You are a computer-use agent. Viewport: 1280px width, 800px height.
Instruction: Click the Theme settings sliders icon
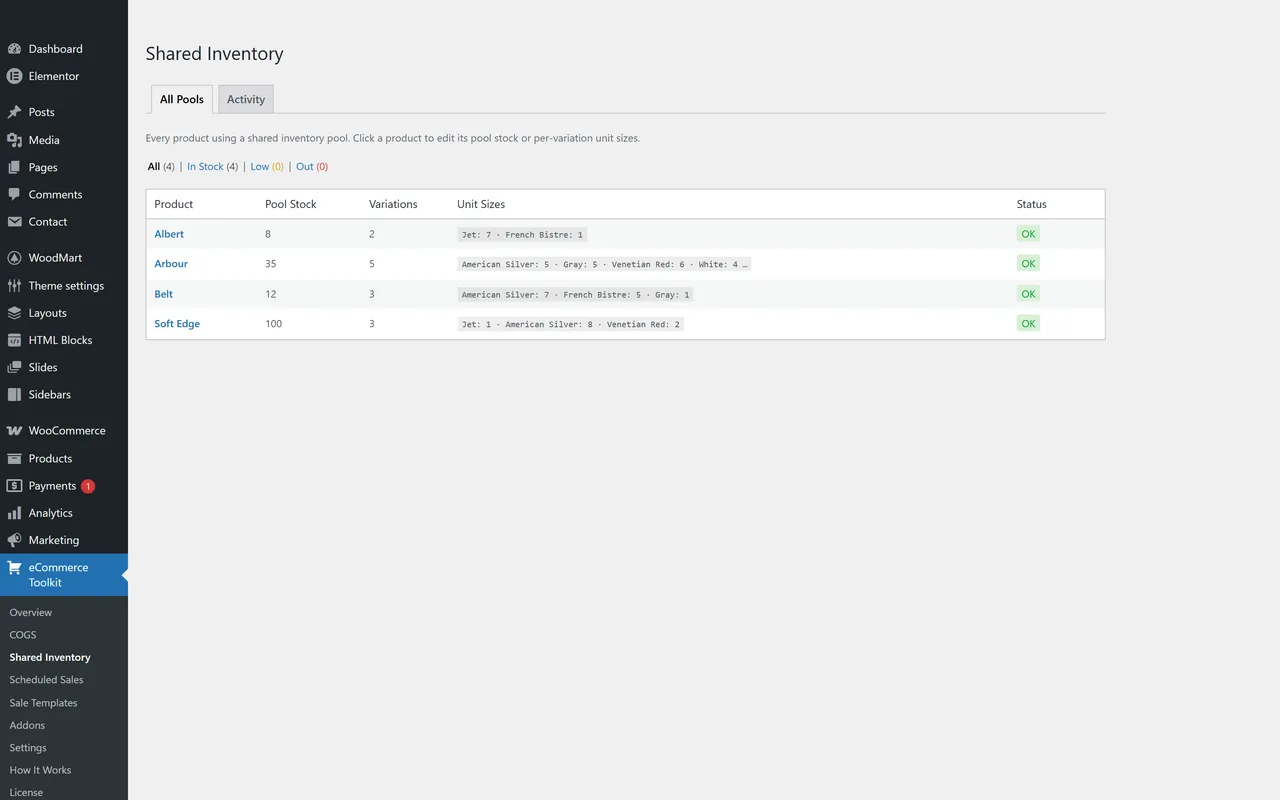[14, 285]
